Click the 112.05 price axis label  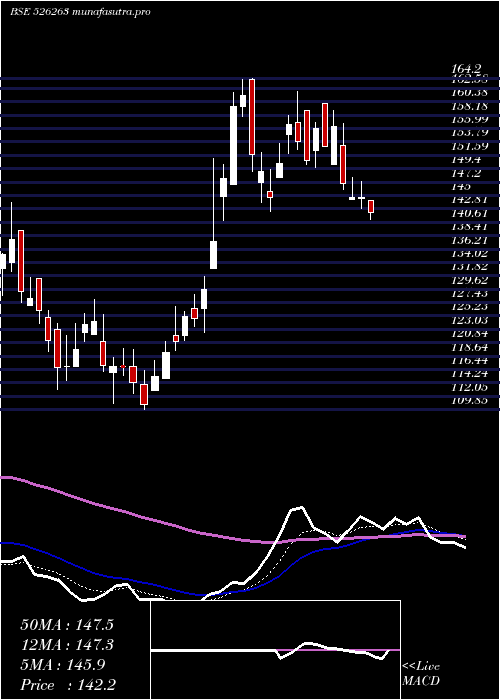[x=469, y=388]
